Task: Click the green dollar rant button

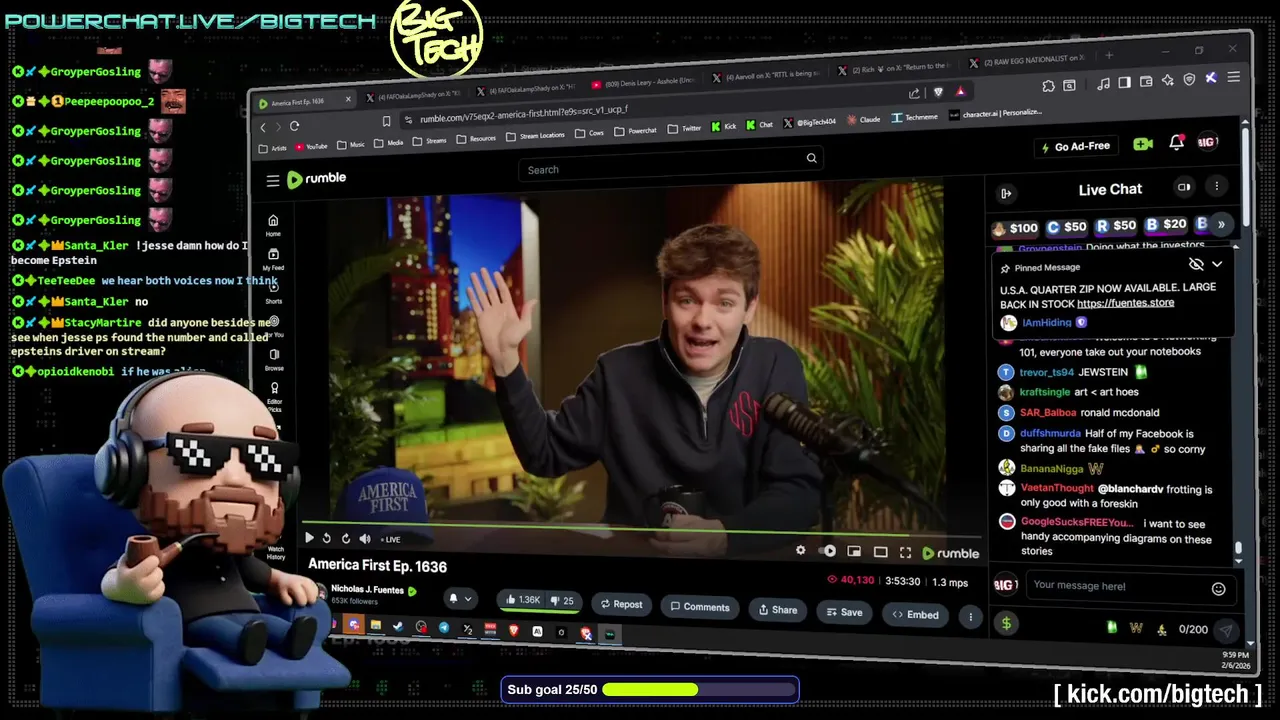Action: click(1006, 624)
